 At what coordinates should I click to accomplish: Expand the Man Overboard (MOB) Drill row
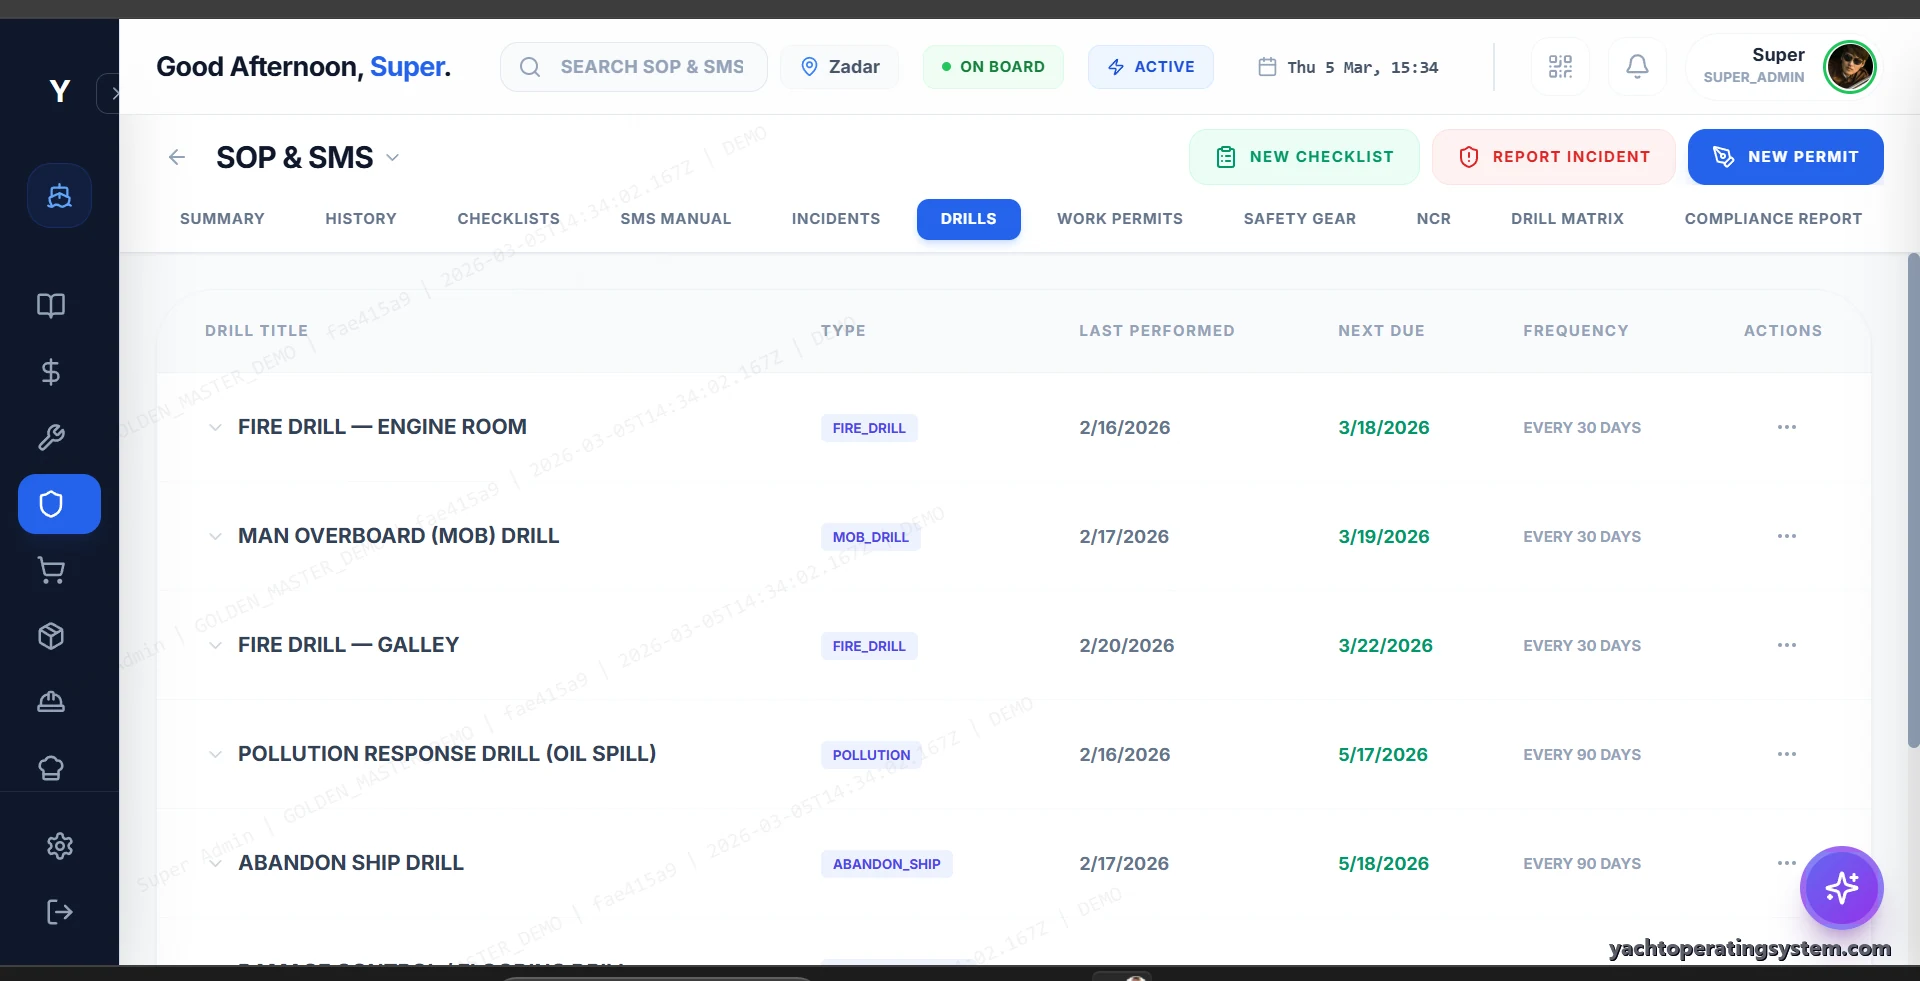[215, 537]
